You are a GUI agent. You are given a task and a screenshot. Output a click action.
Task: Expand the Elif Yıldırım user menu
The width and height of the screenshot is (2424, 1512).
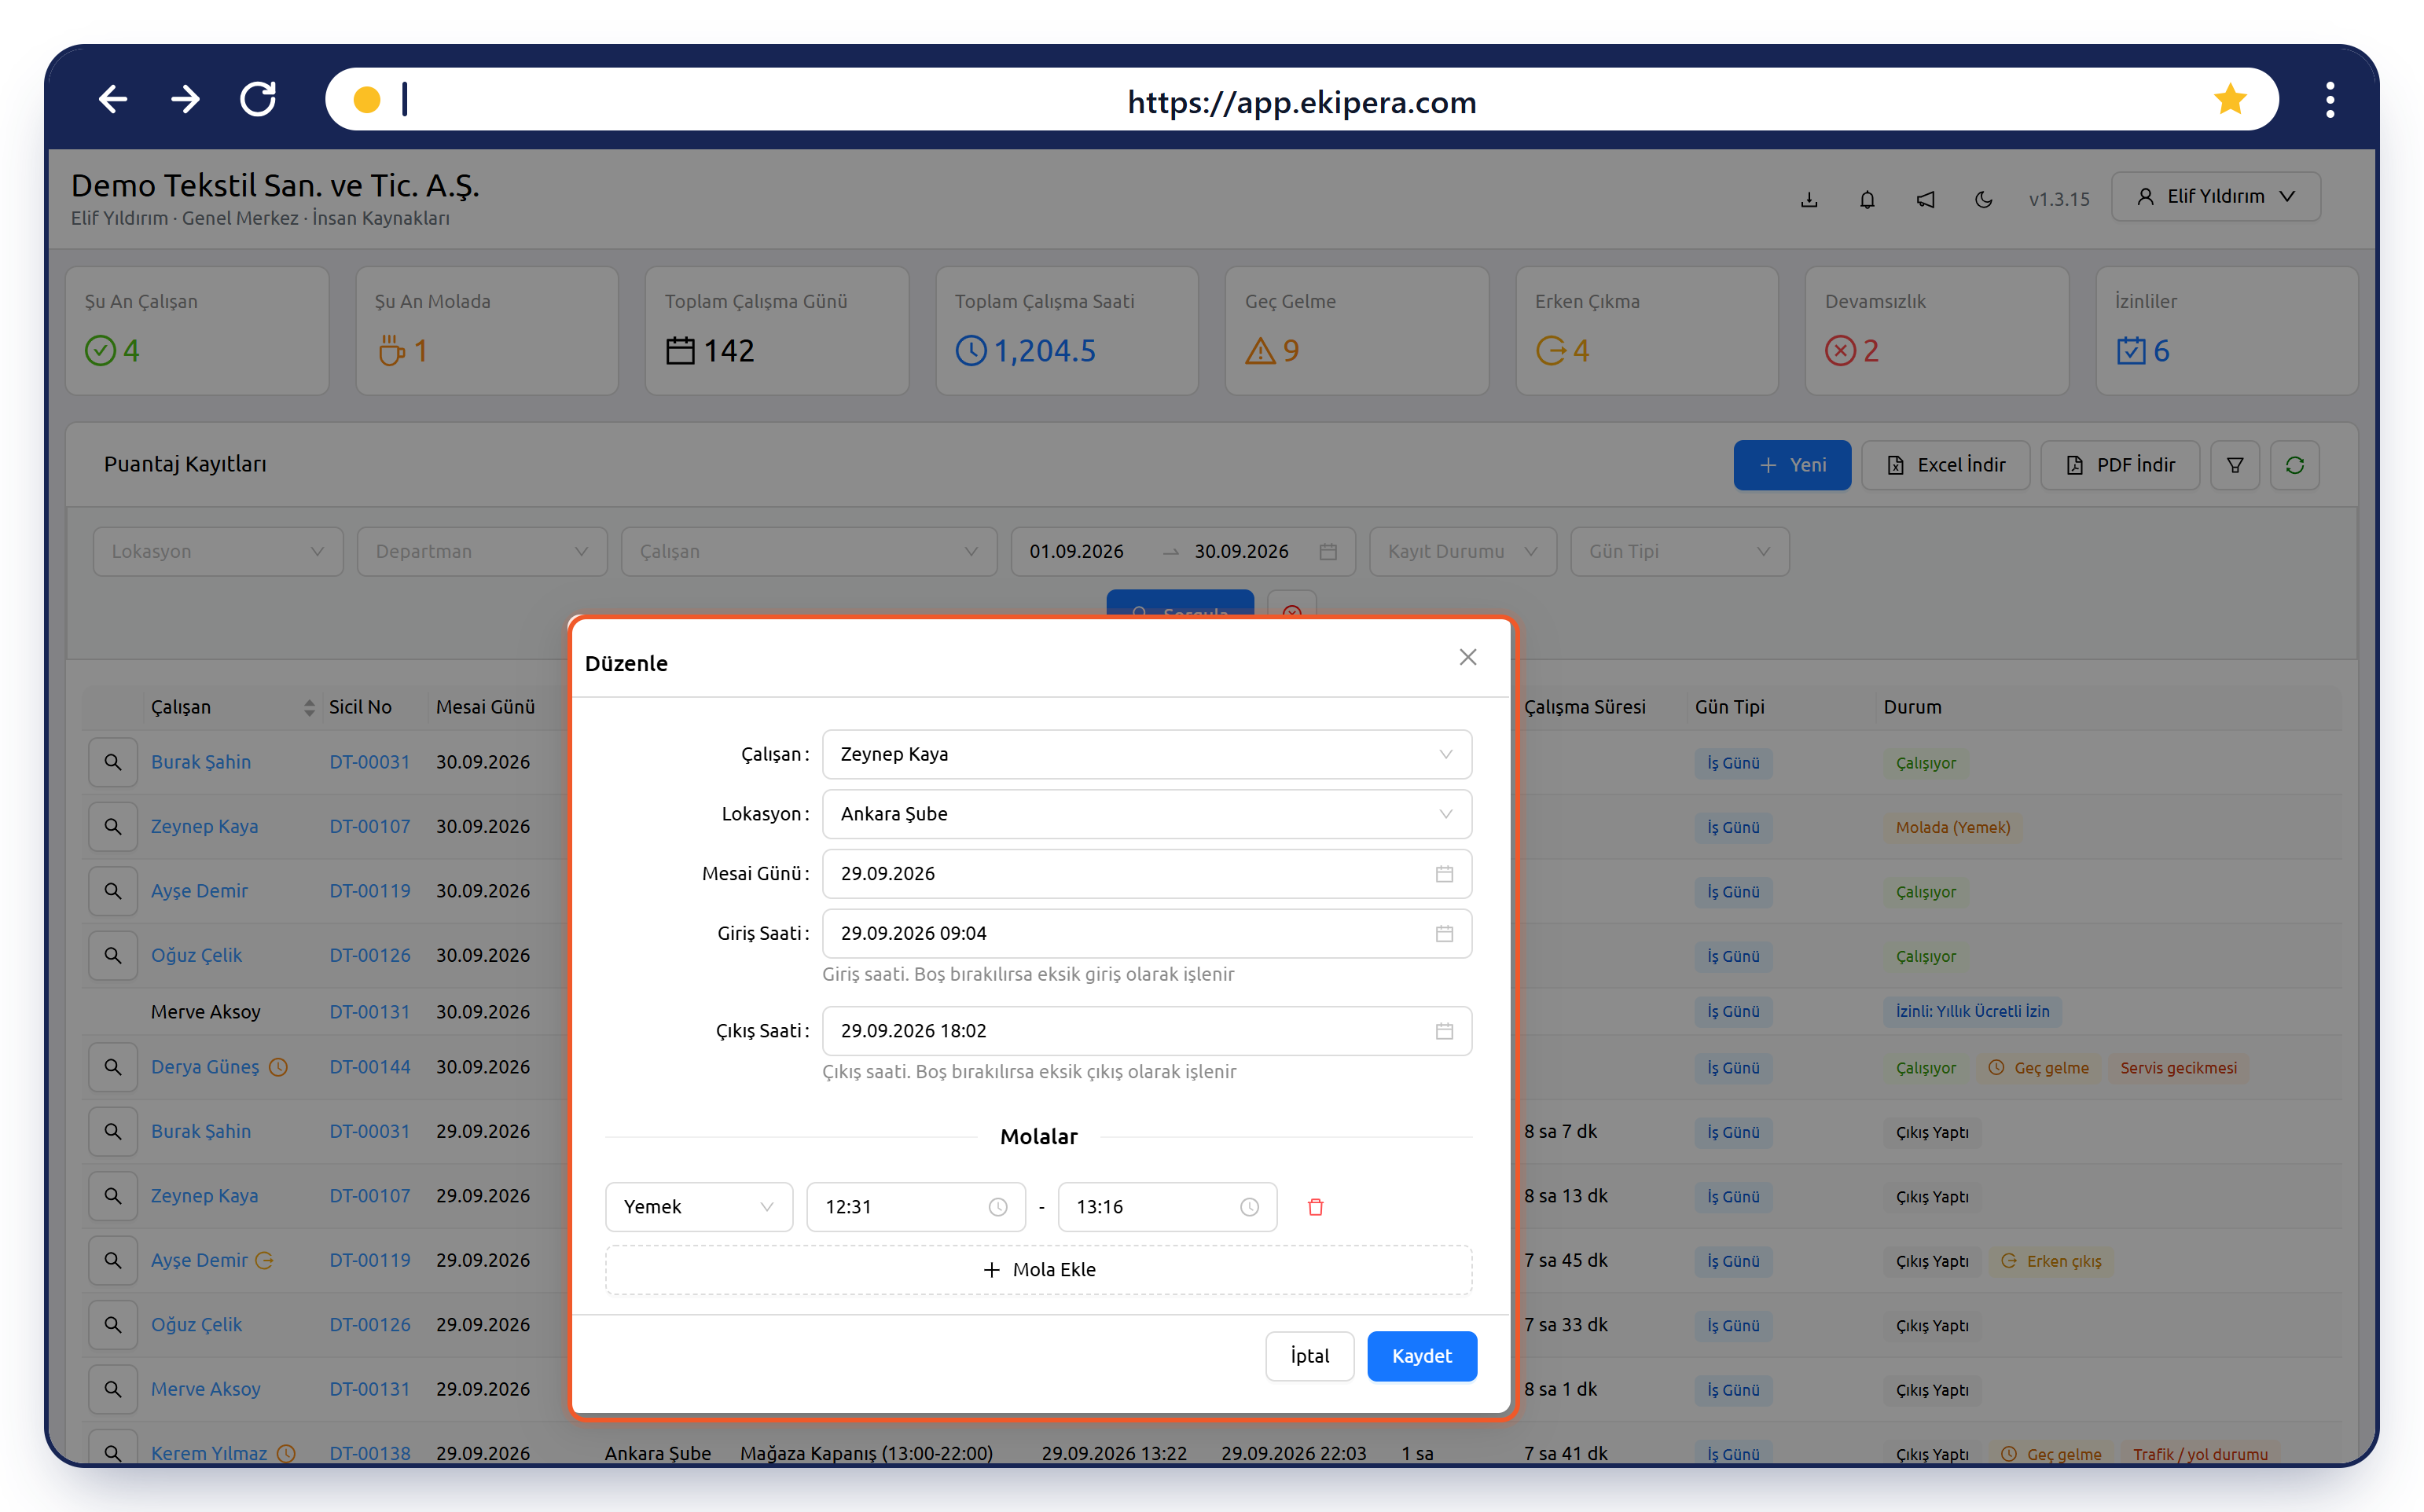click(2216, 197)
